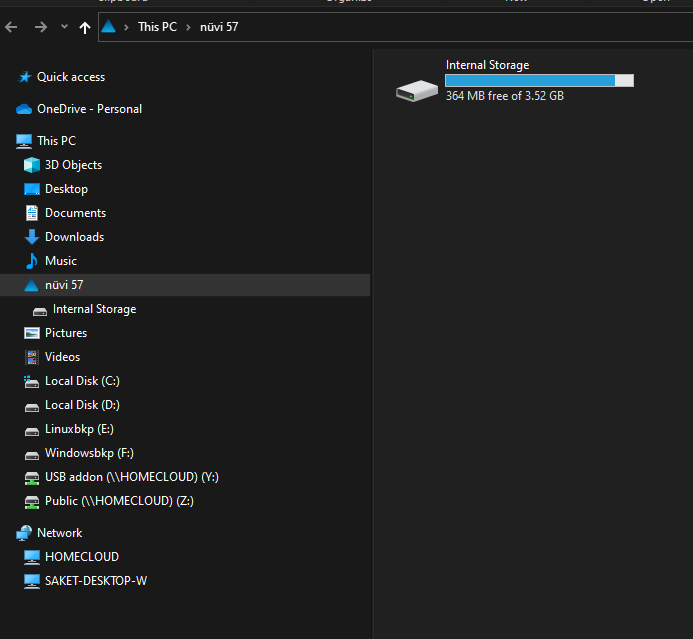The image size is (693, 639).
Task: Open the Network section in sidebar
Action: pos(59,533)
